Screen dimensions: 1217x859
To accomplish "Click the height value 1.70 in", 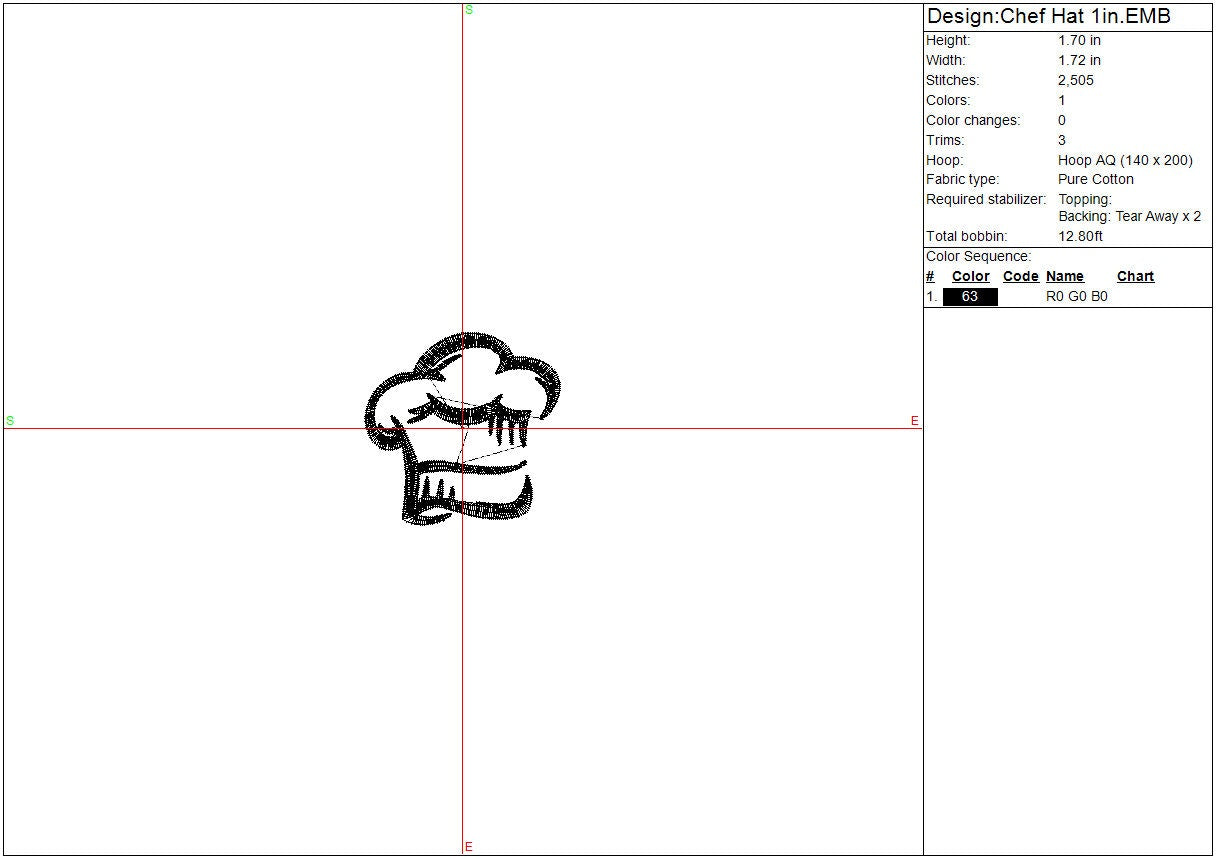I will point(1079,41).
